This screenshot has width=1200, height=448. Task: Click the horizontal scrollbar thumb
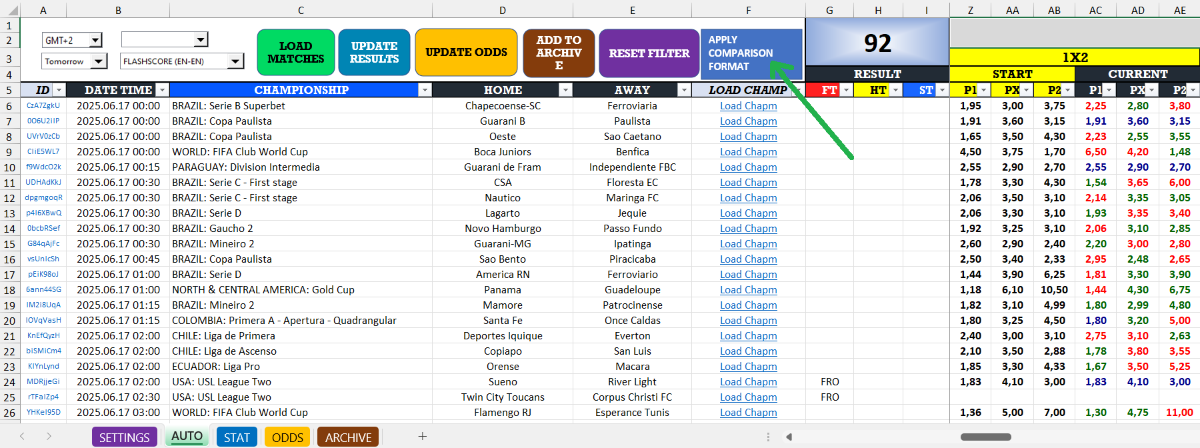pos(985,437)
